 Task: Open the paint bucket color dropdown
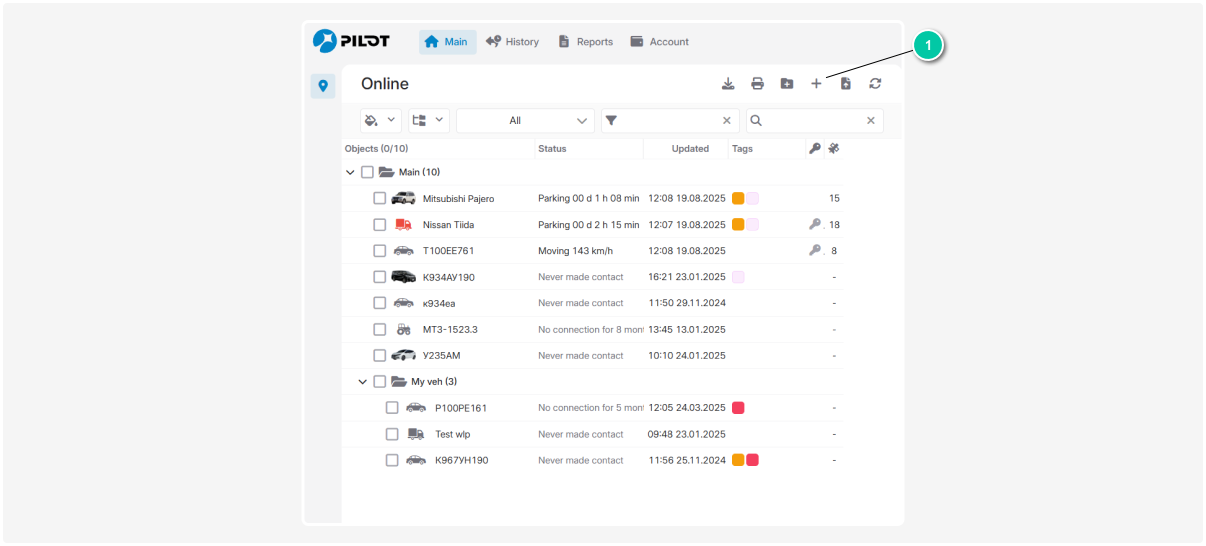[x=381, y=121]
